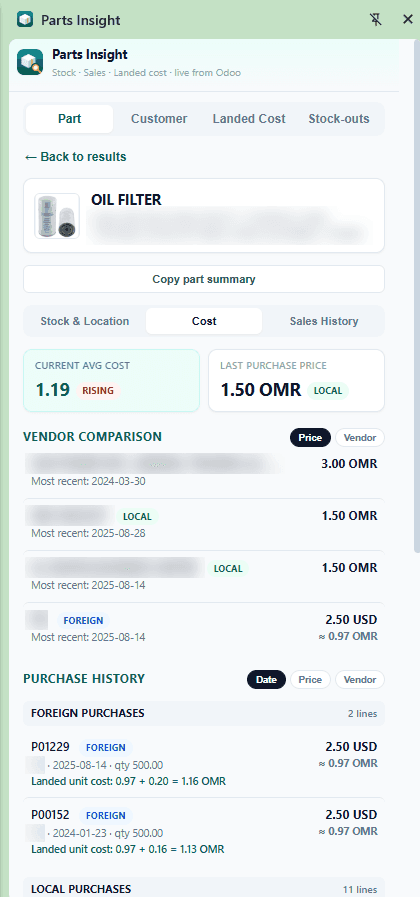Image resolution: width=420 pixels, height=897 pixels.
Task: Click the FOREIGN badge beside P01229
Action: [106, 747]
